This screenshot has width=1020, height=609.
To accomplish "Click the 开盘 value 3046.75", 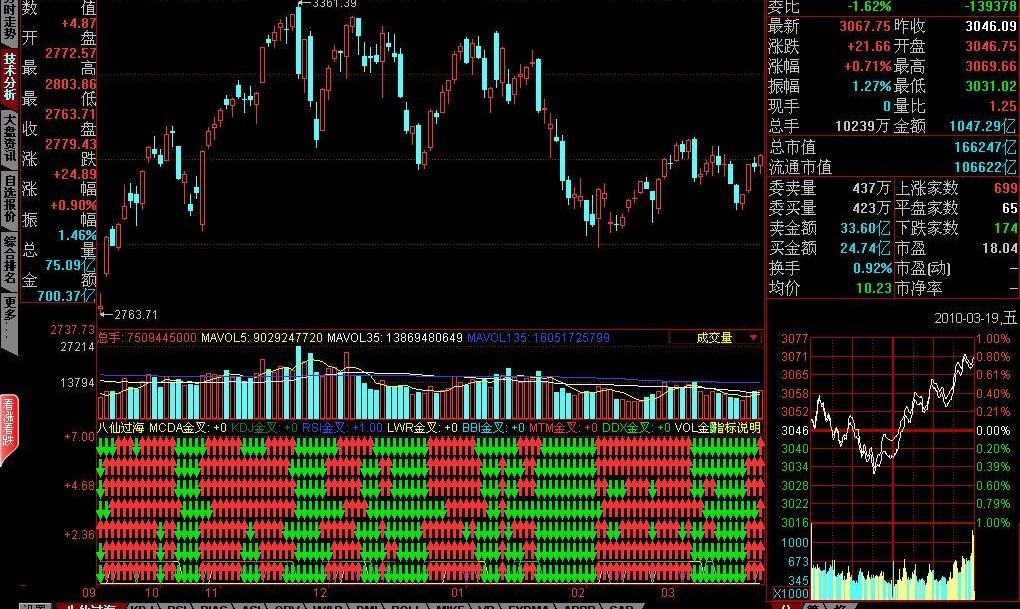I will click(990, 46).
